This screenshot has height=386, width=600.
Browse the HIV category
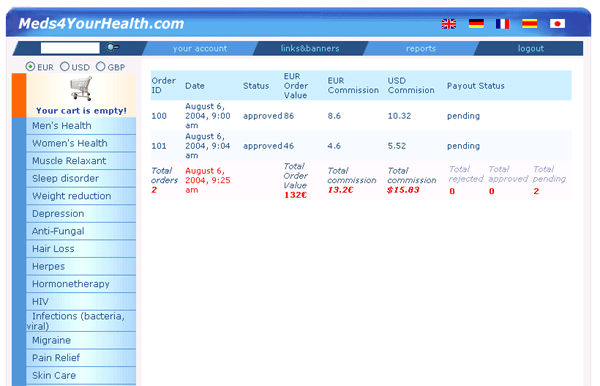(x=81, y=301)
